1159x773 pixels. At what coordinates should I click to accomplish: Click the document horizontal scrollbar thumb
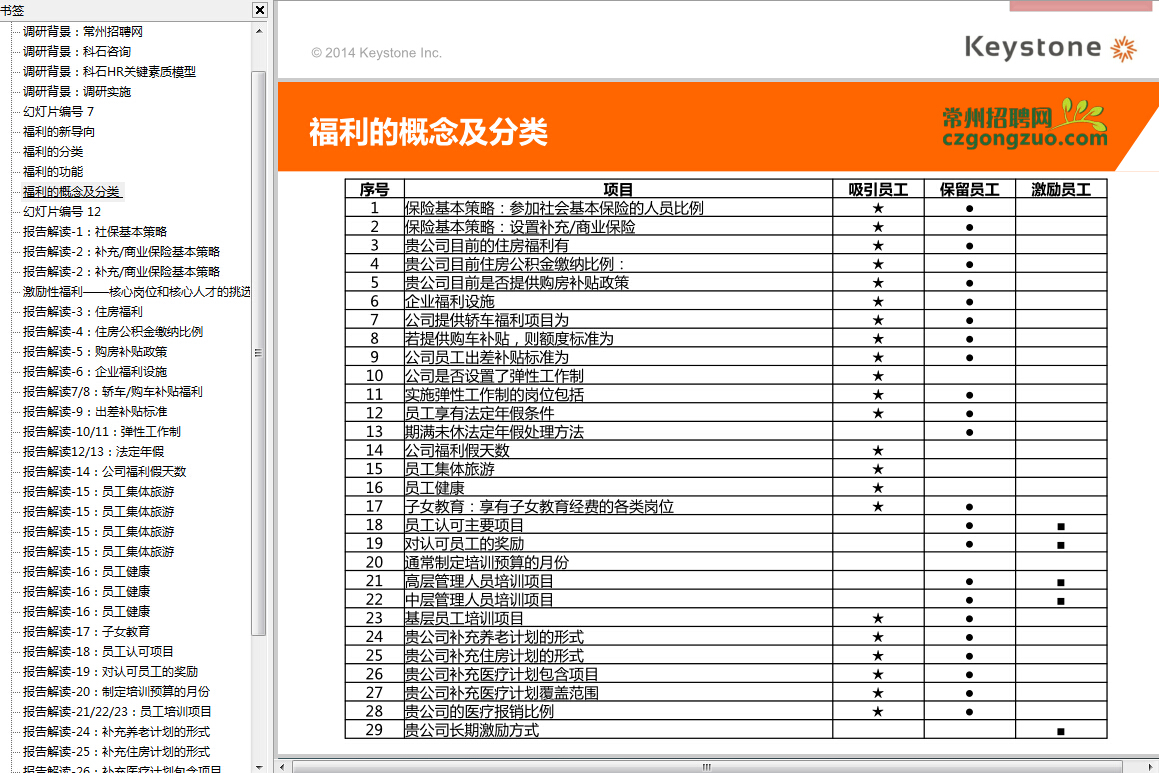click(707, 767)
